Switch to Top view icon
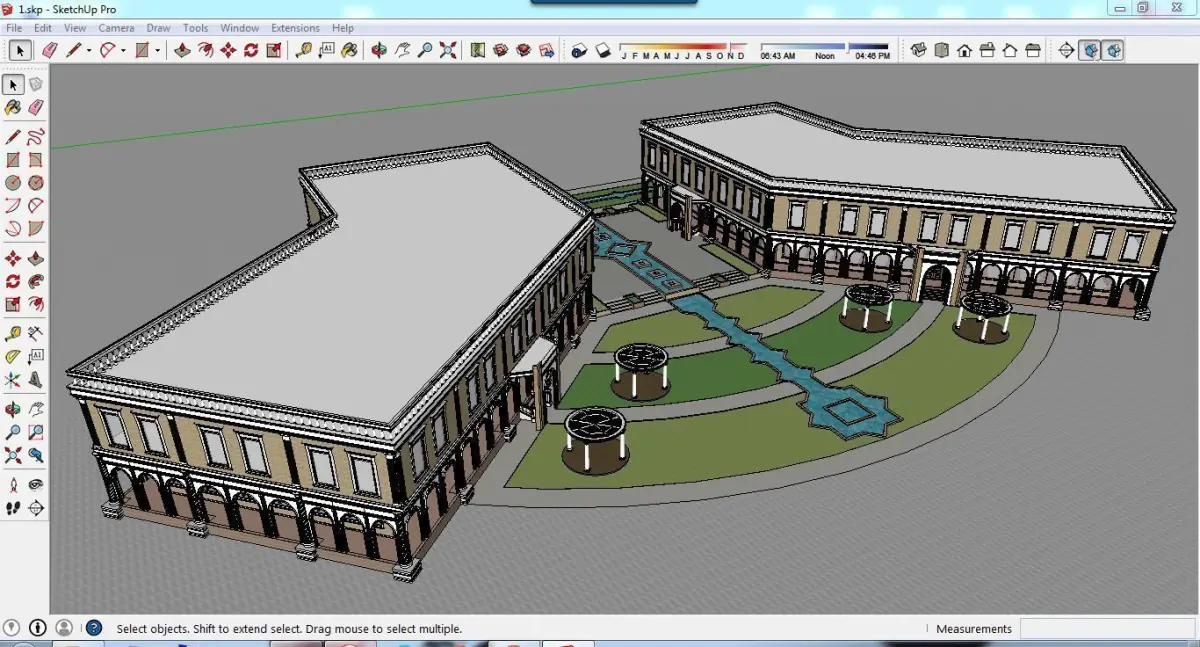 (x=941, y=50)
